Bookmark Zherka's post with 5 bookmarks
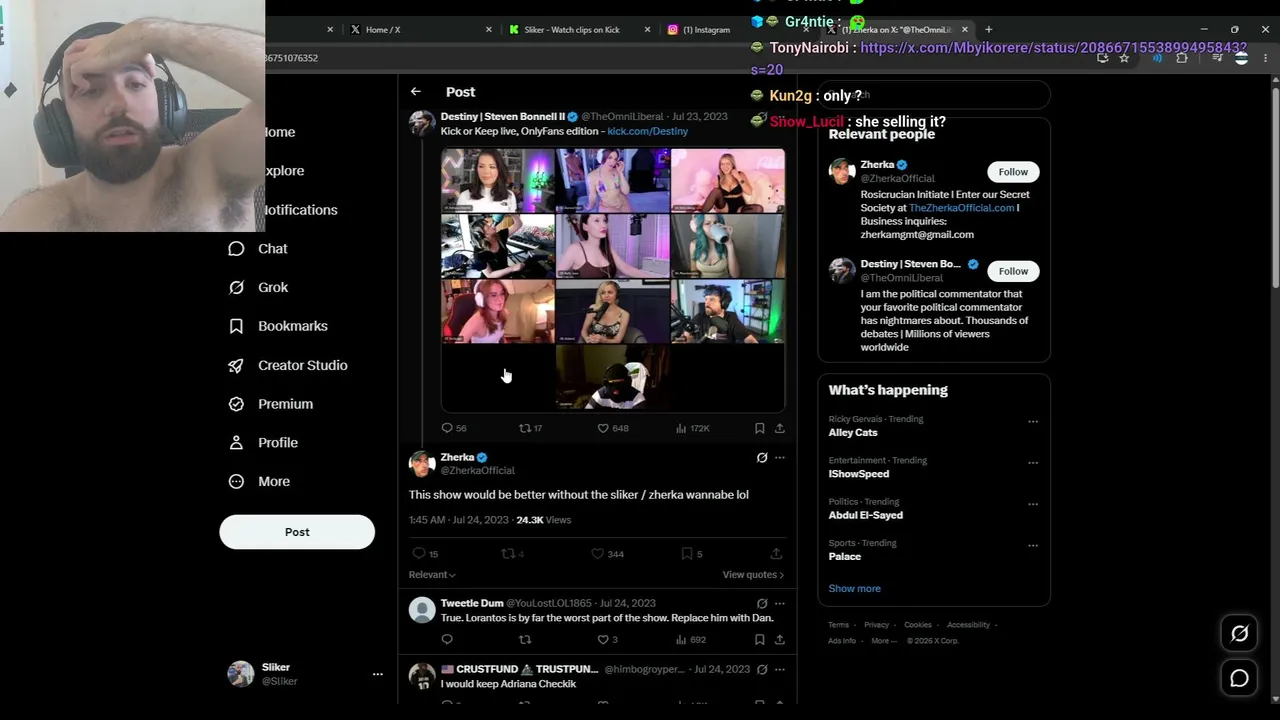 (687, 554)
